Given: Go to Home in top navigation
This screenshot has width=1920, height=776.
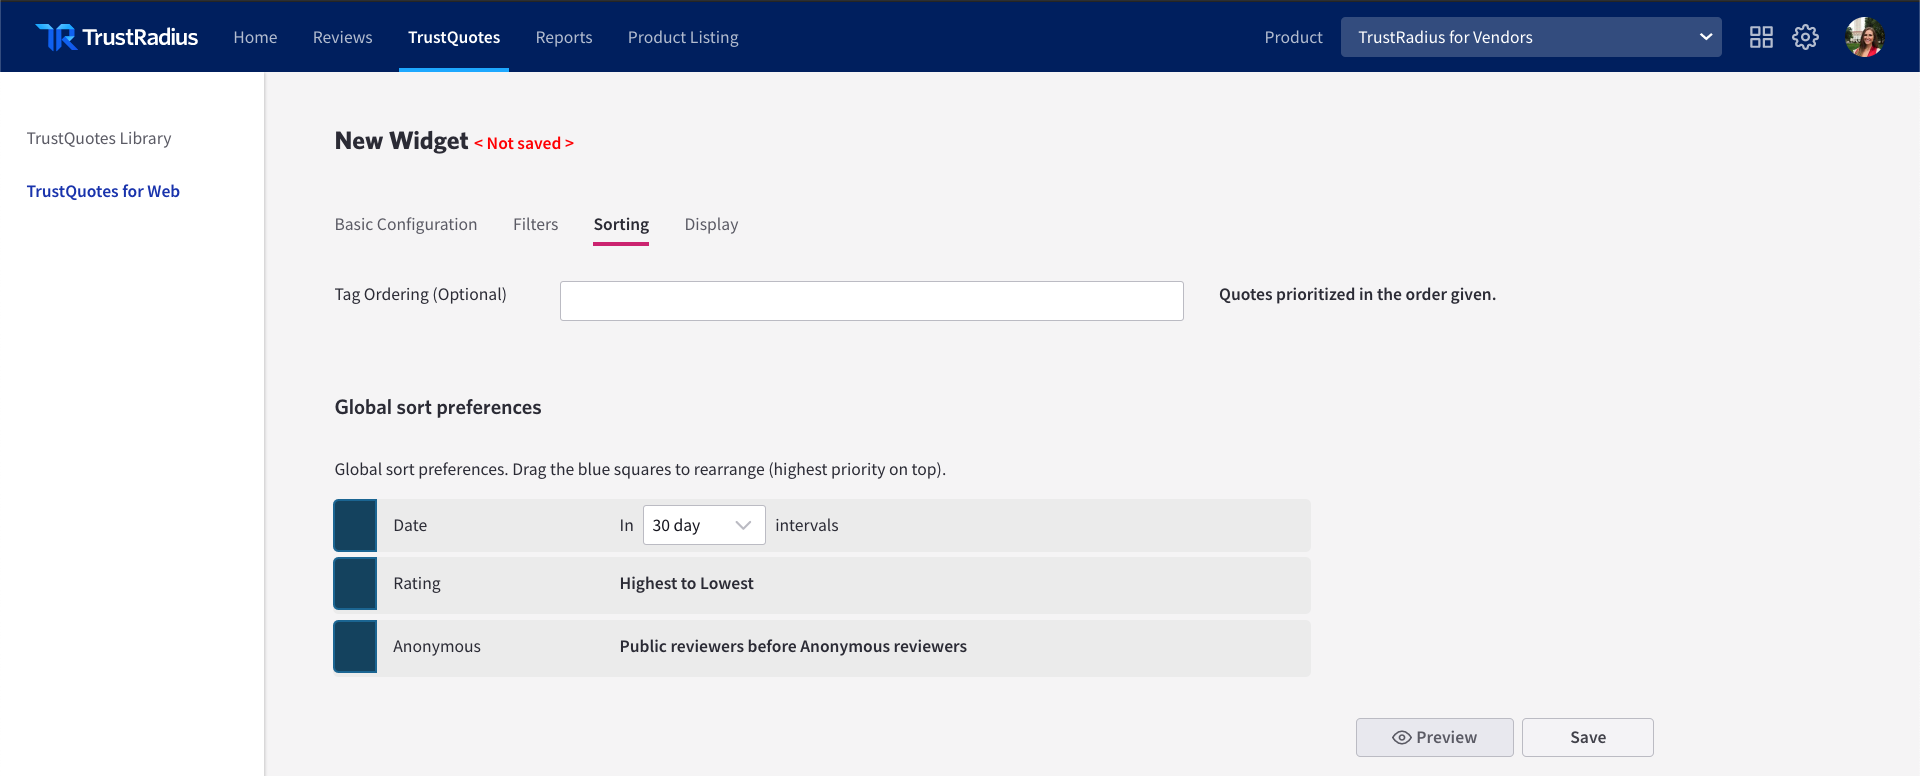Looking at the screenshot, I should point(255,37).
